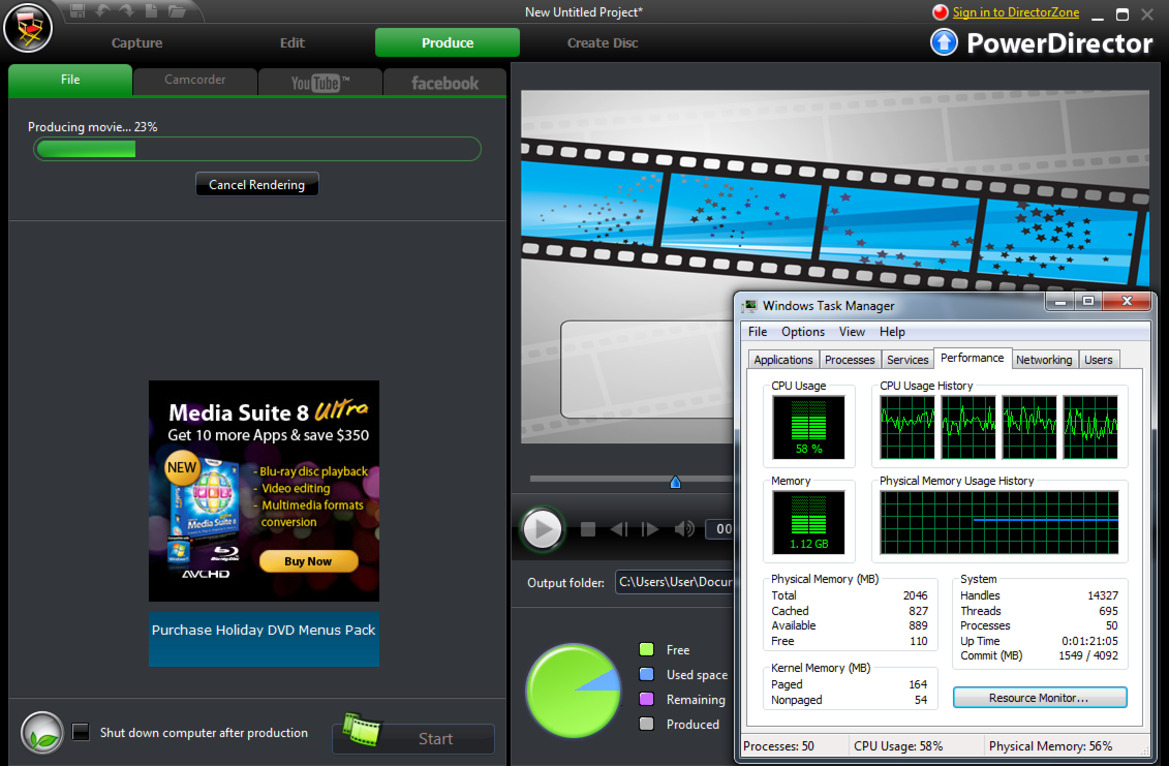Screen dimensions: 1169x766
Task: Select the Performance tab
Action: pos(972,358)
